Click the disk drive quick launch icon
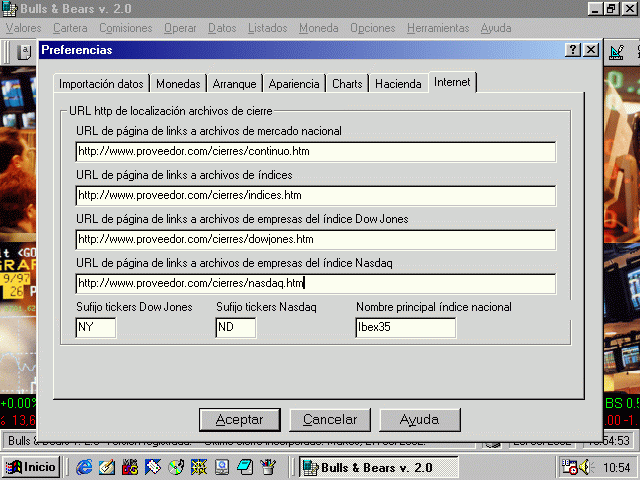The height and width of the screenshot is (480, 640). coord(222,467)
